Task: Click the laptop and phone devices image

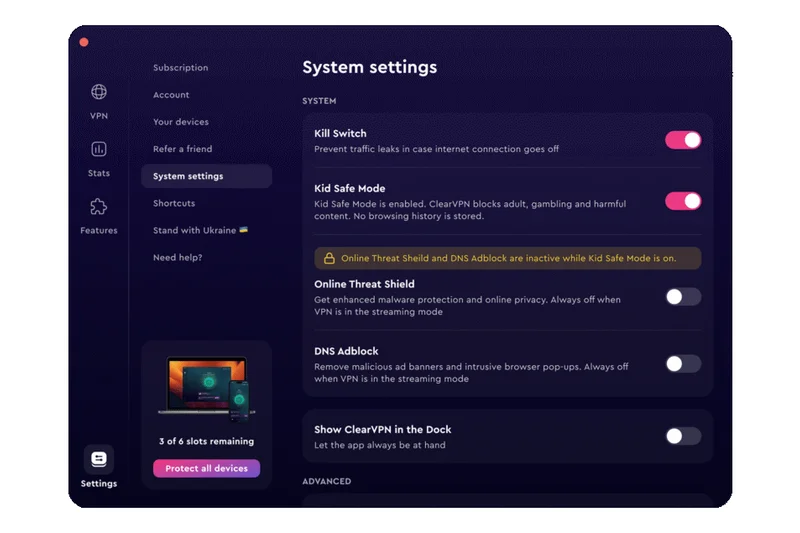Action: coord(207,389)
